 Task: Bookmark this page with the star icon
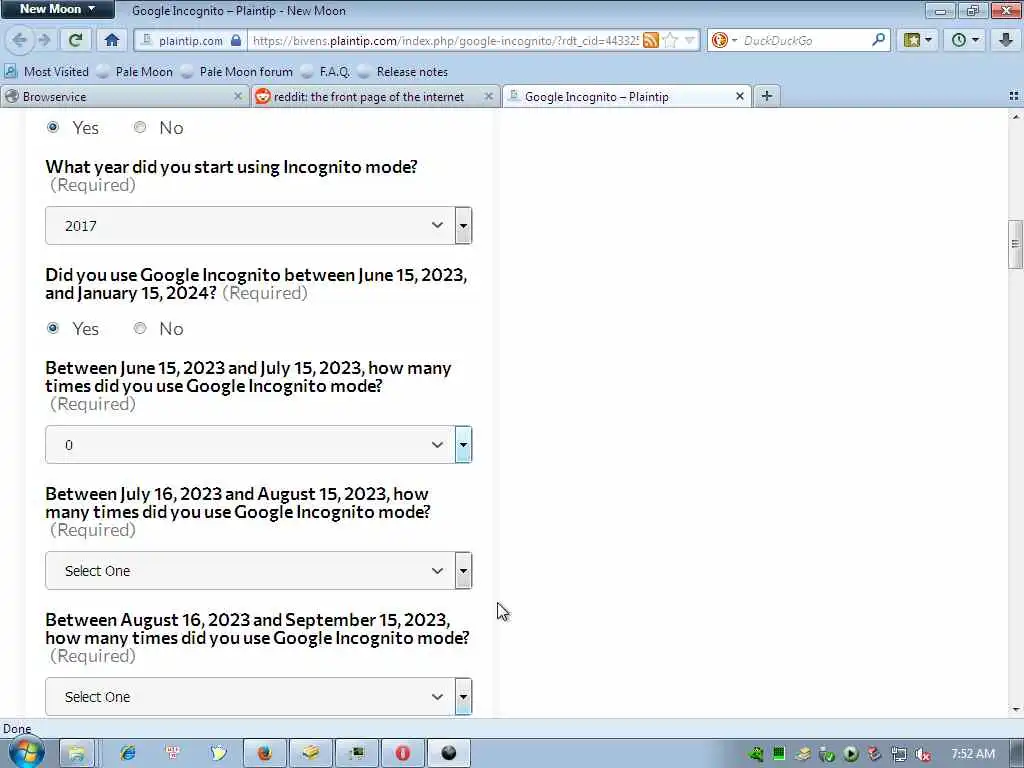(670, 40)
